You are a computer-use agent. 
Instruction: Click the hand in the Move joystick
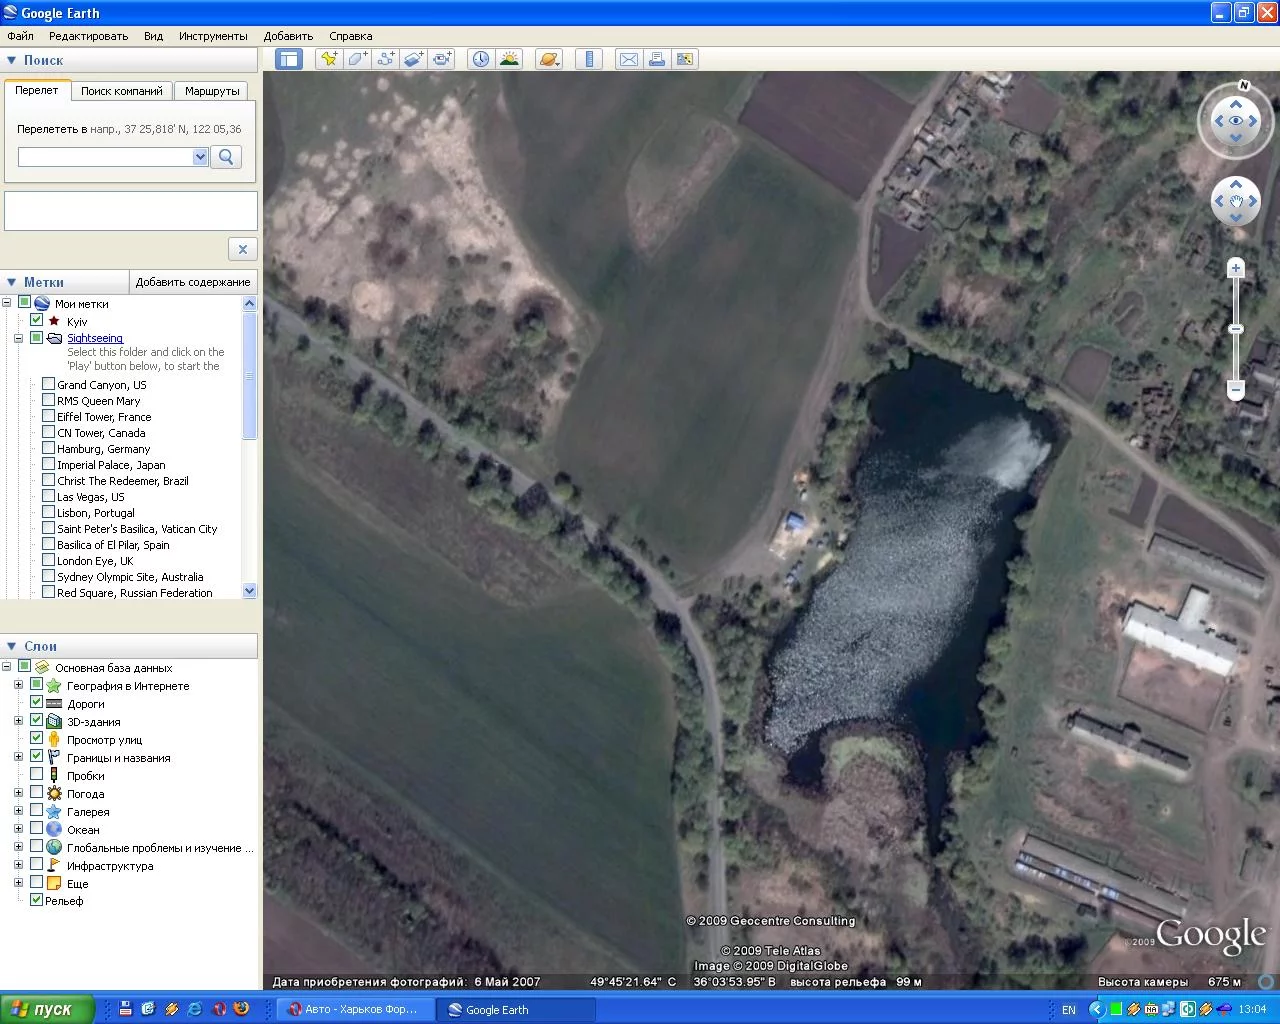click(1236, 202)
